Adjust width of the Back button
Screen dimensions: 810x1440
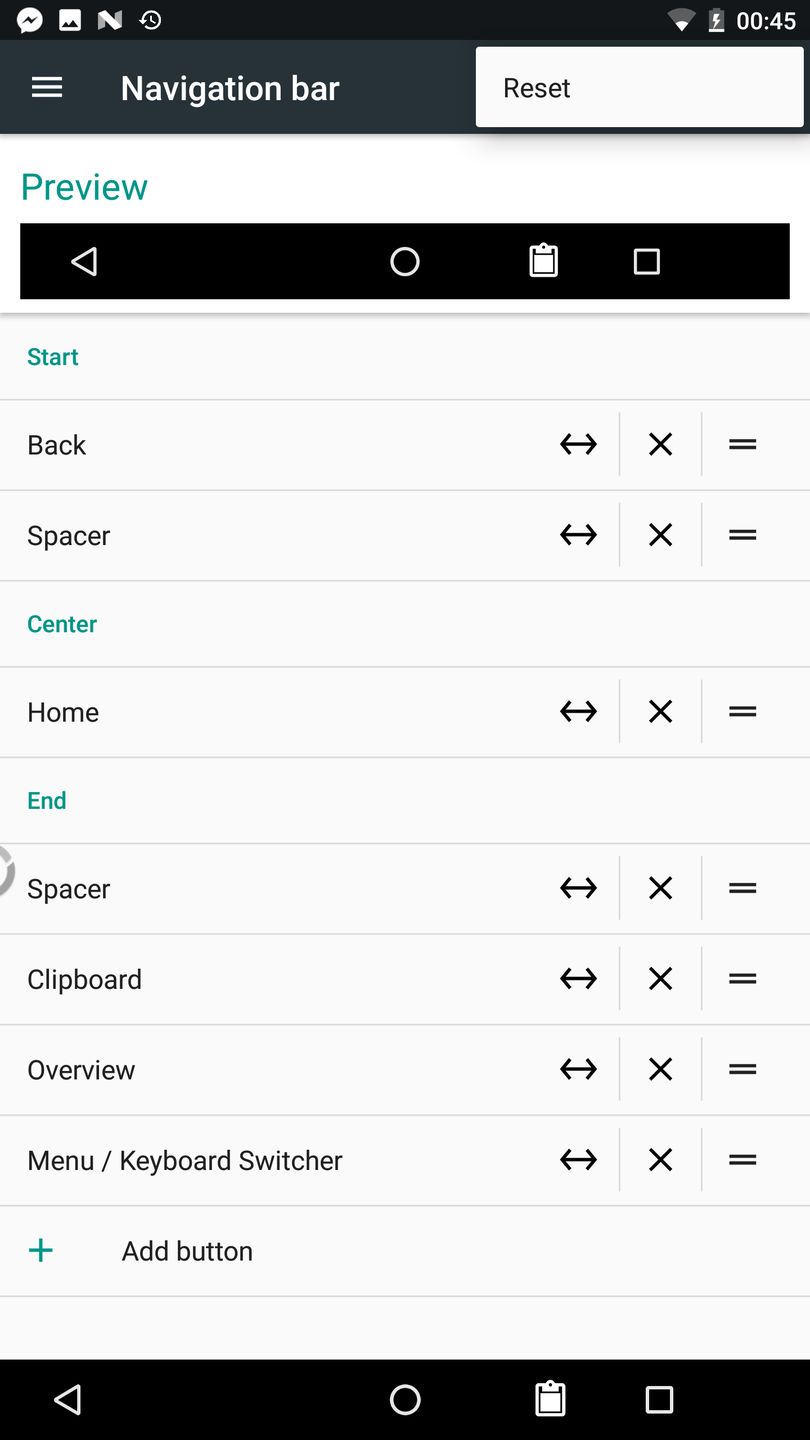[x=578, y=444]
